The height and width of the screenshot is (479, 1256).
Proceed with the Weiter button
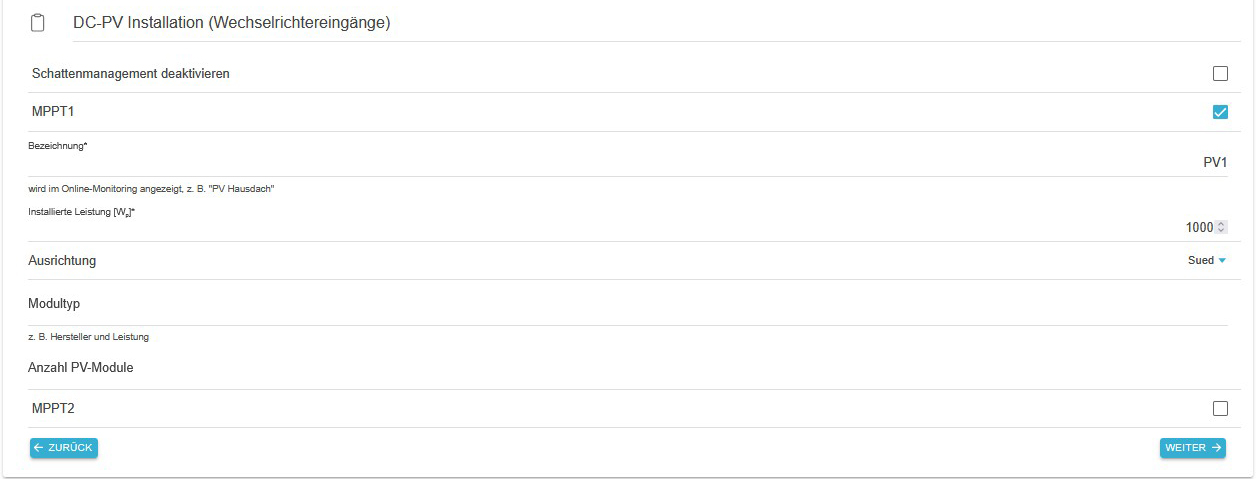point(1192,448)
